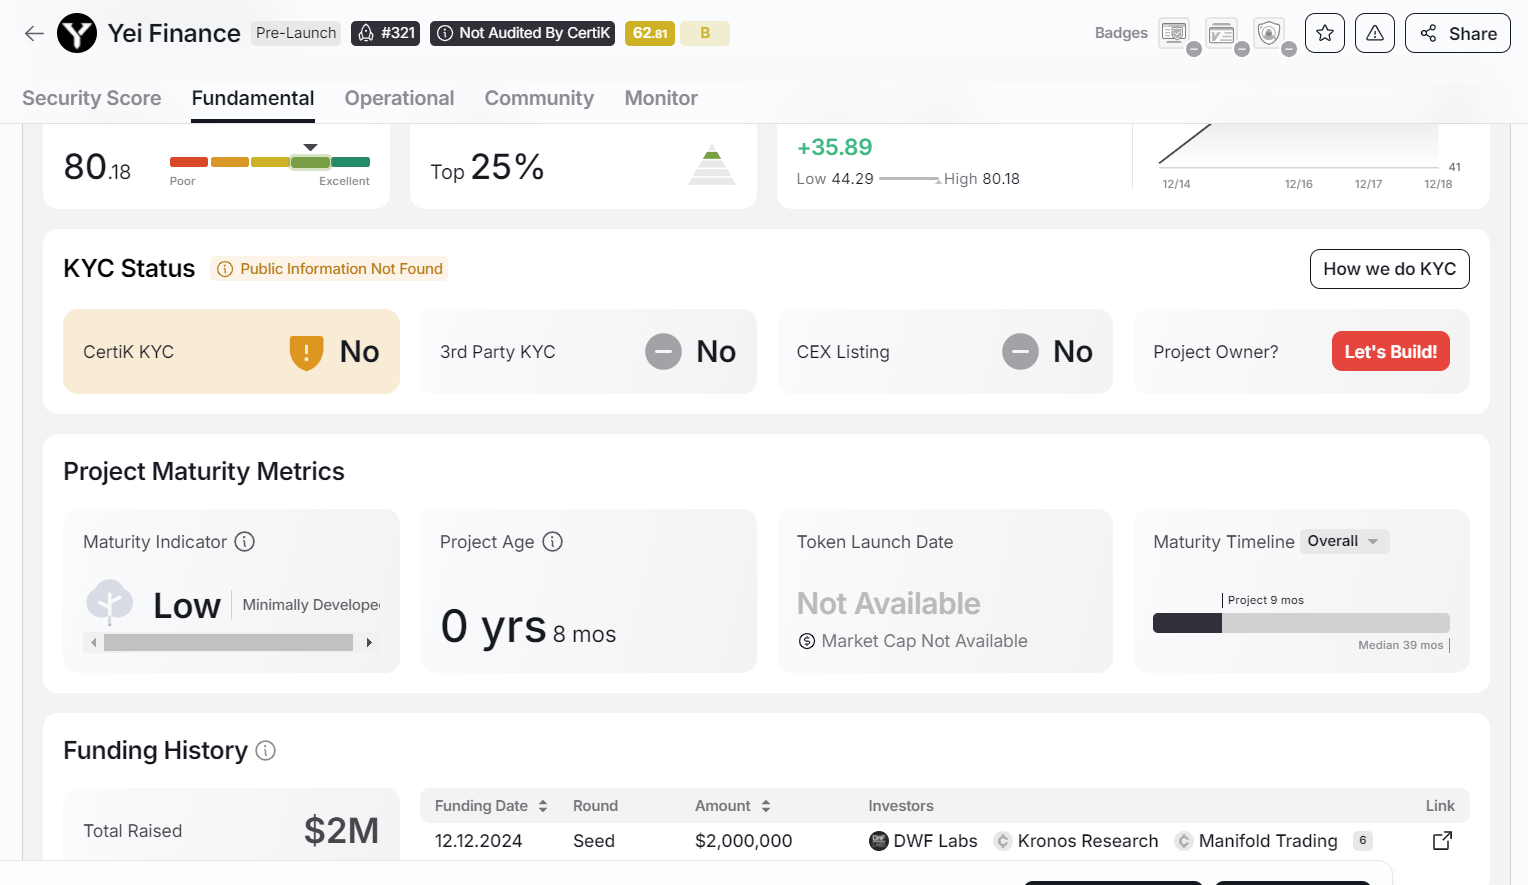
Task: Click the CertiK KYC warning shield icon
Action: (306, 352)
